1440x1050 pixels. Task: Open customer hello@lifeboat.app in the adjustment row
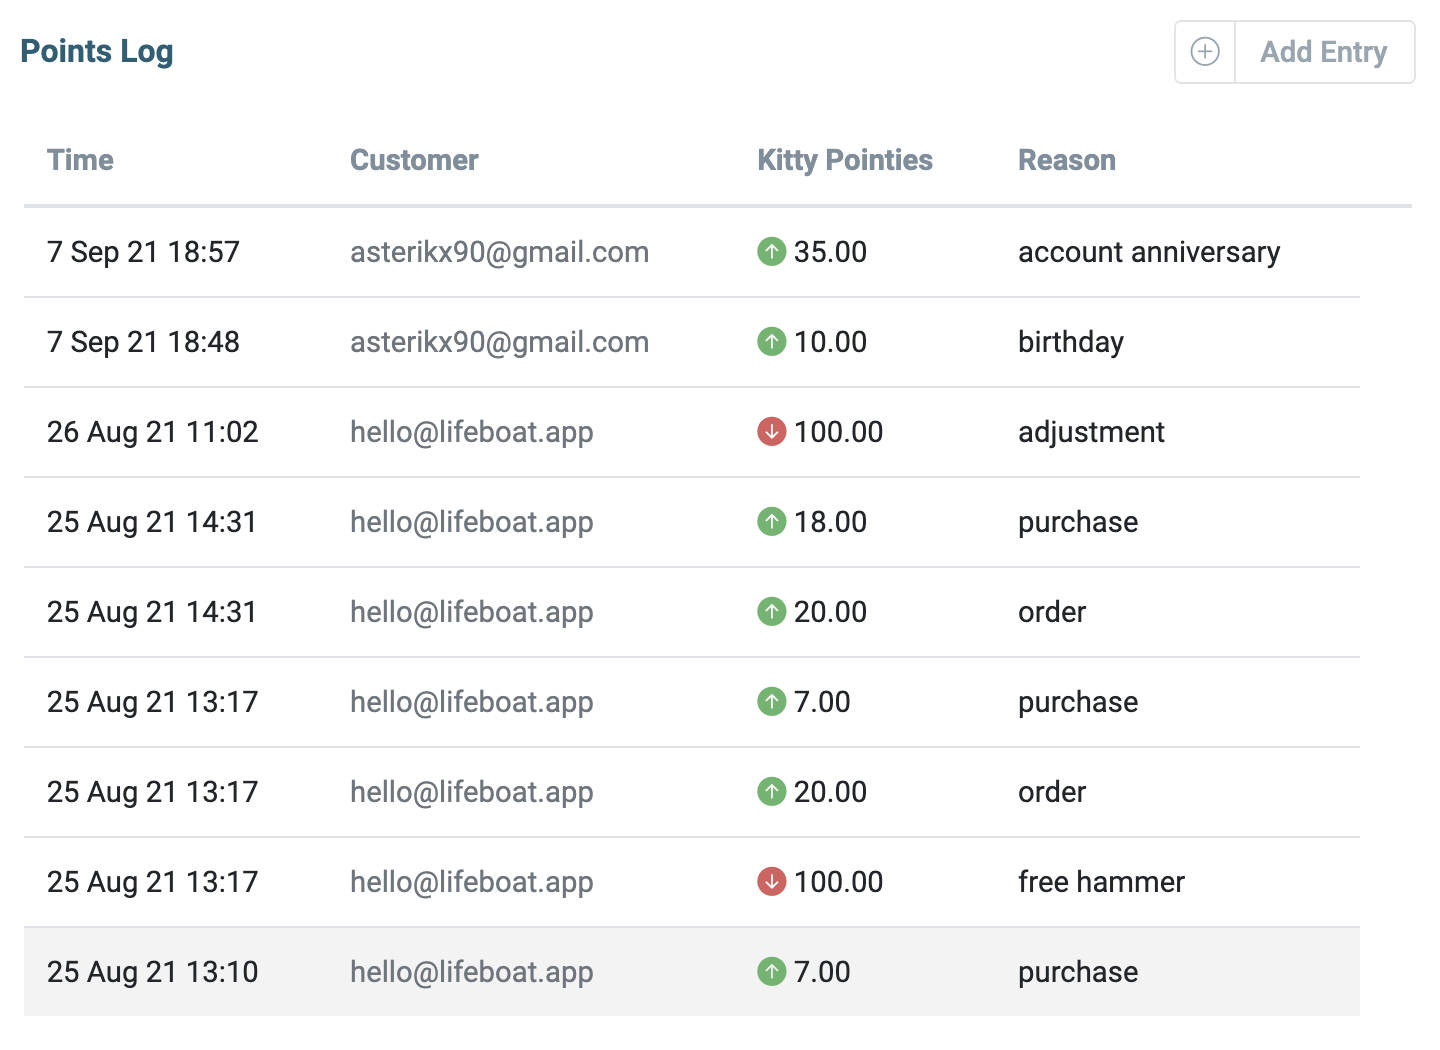[x=472, y=432]
